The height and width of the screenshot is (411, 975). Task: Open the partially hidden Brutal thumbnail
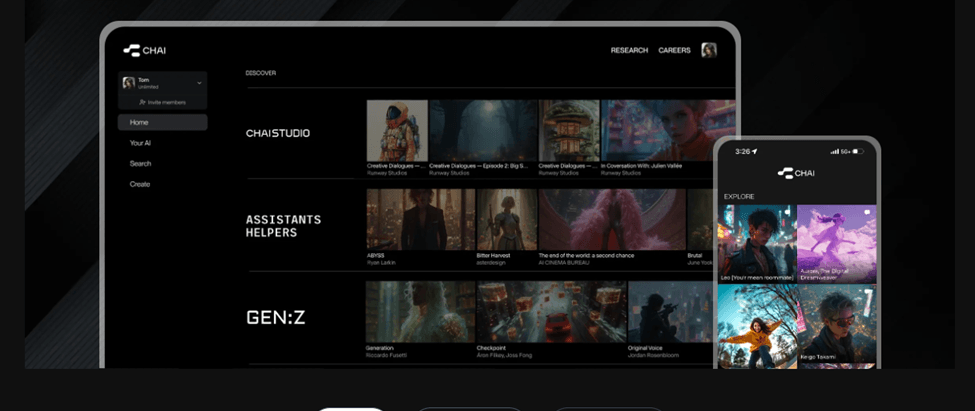[x=700, y=220]
